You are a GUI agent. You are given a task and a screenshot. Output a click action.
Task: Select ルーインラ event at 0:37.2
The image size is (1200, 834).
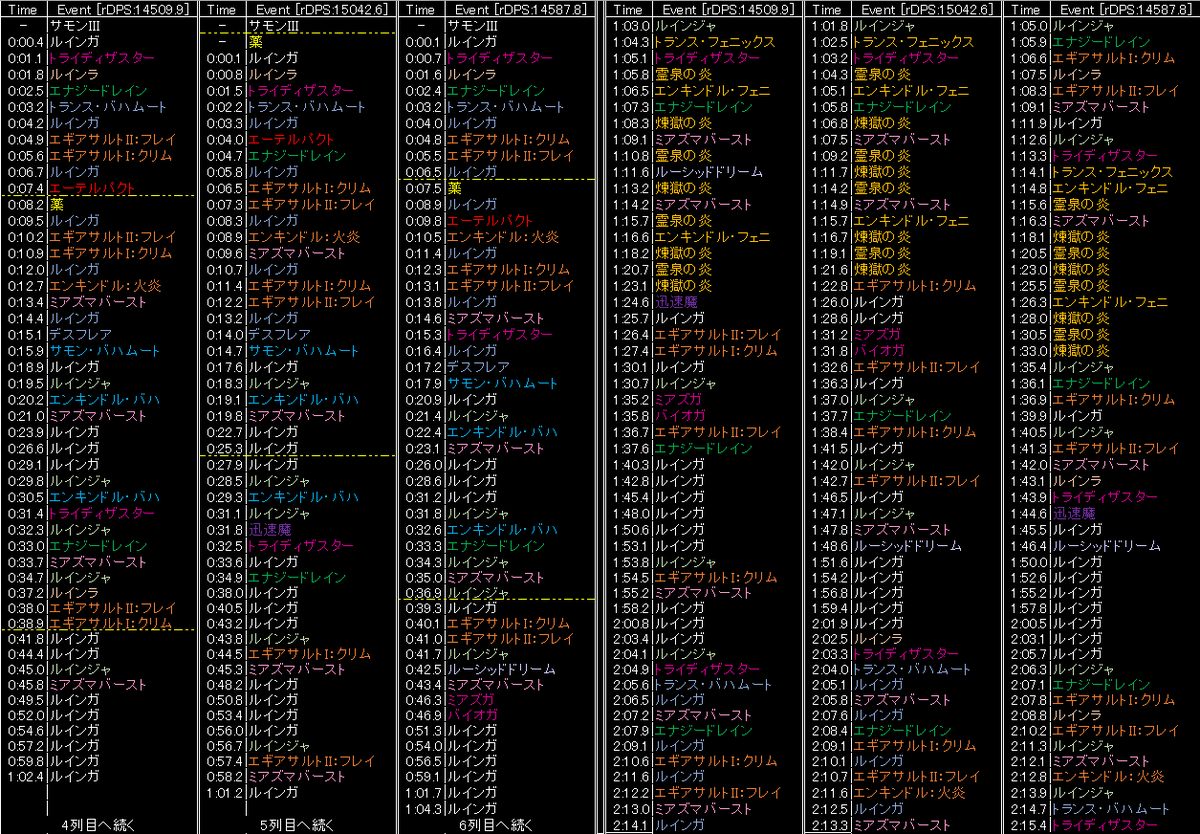[x=73, y=592]
